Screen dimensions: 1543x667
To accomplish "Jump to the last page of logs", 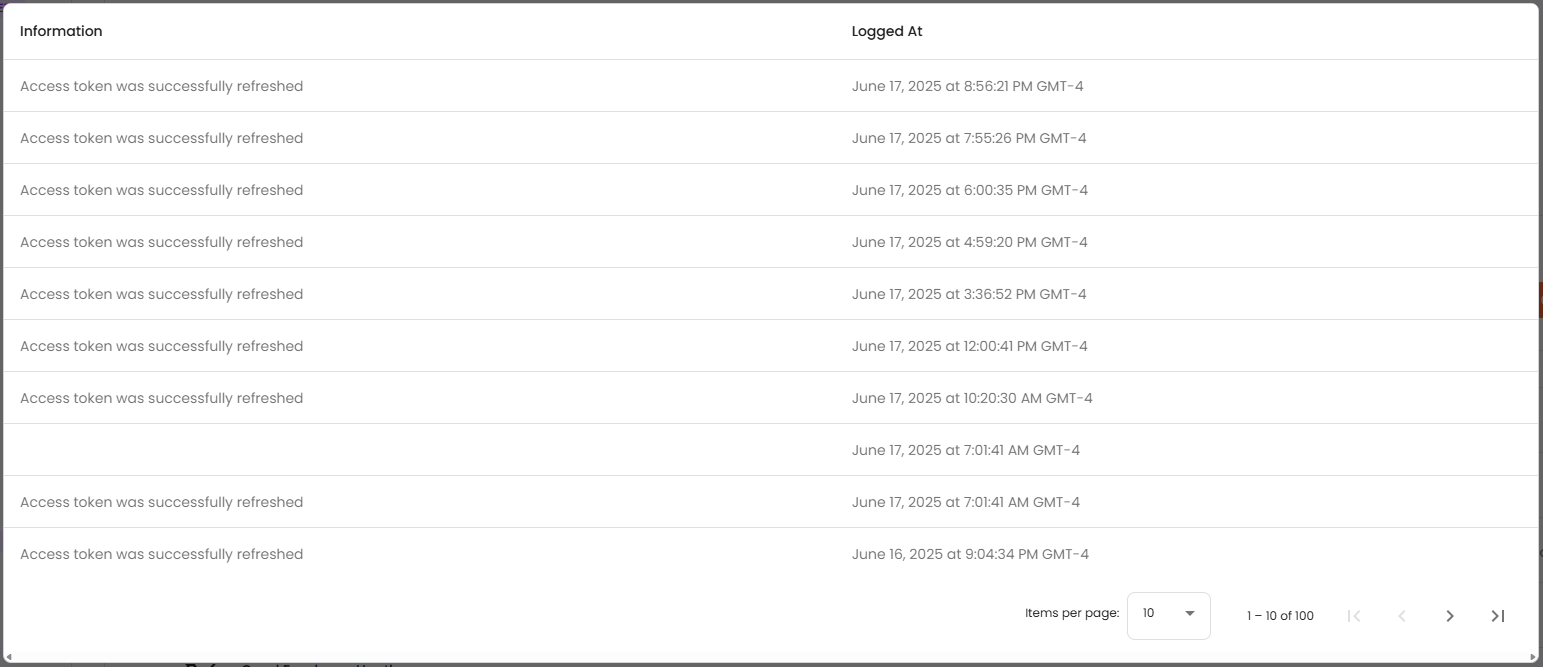I will coord(1498,616).
